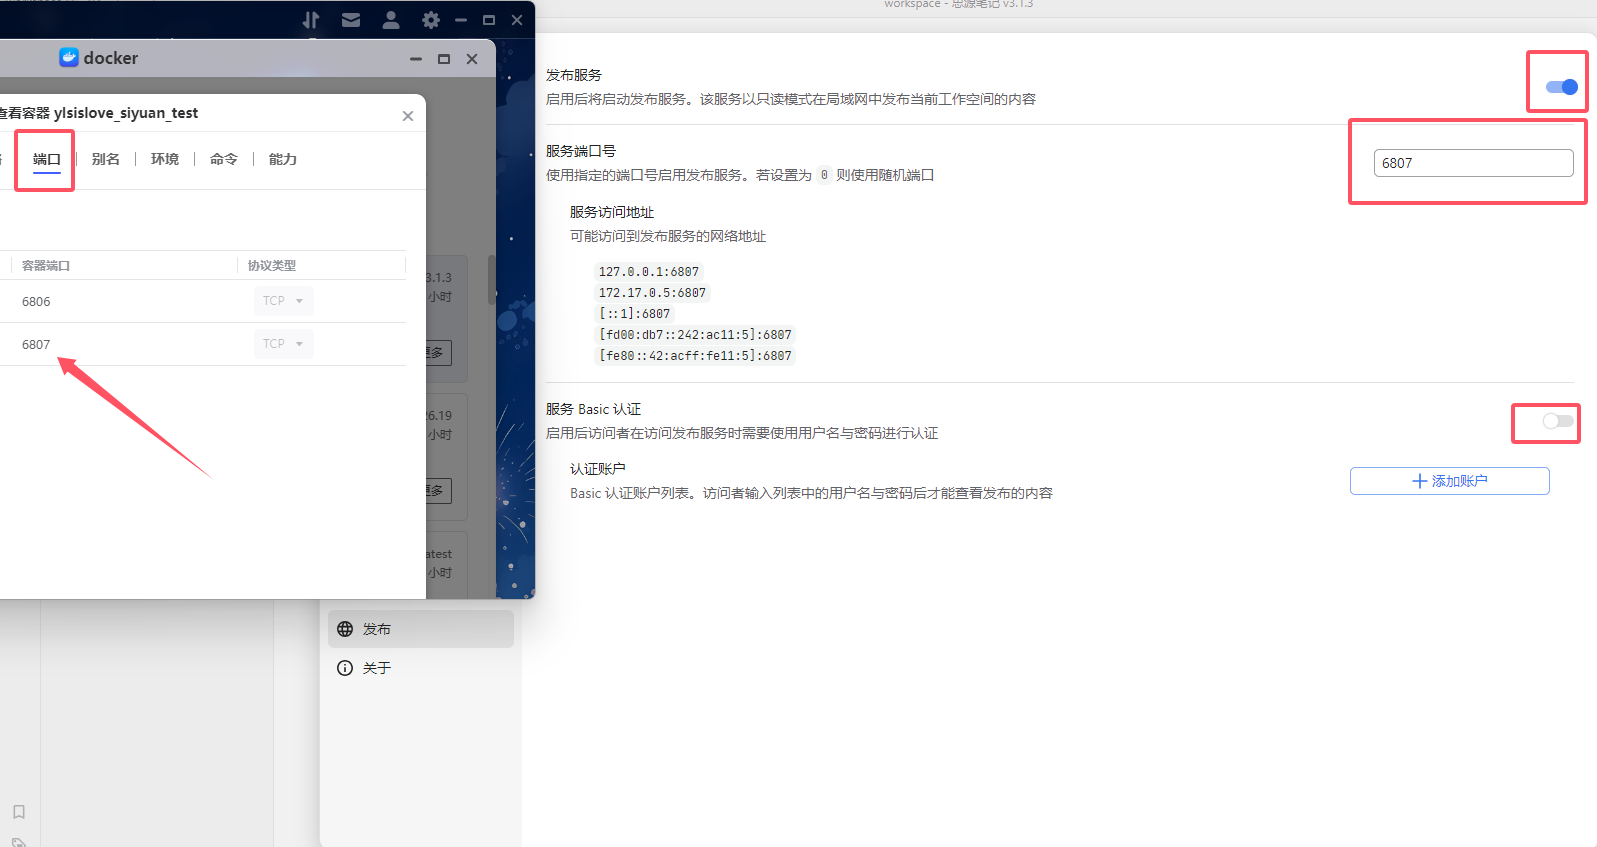1597x847 pixels.
Task: Switch to the 别名 tab
Action: (x=106, y=159)
